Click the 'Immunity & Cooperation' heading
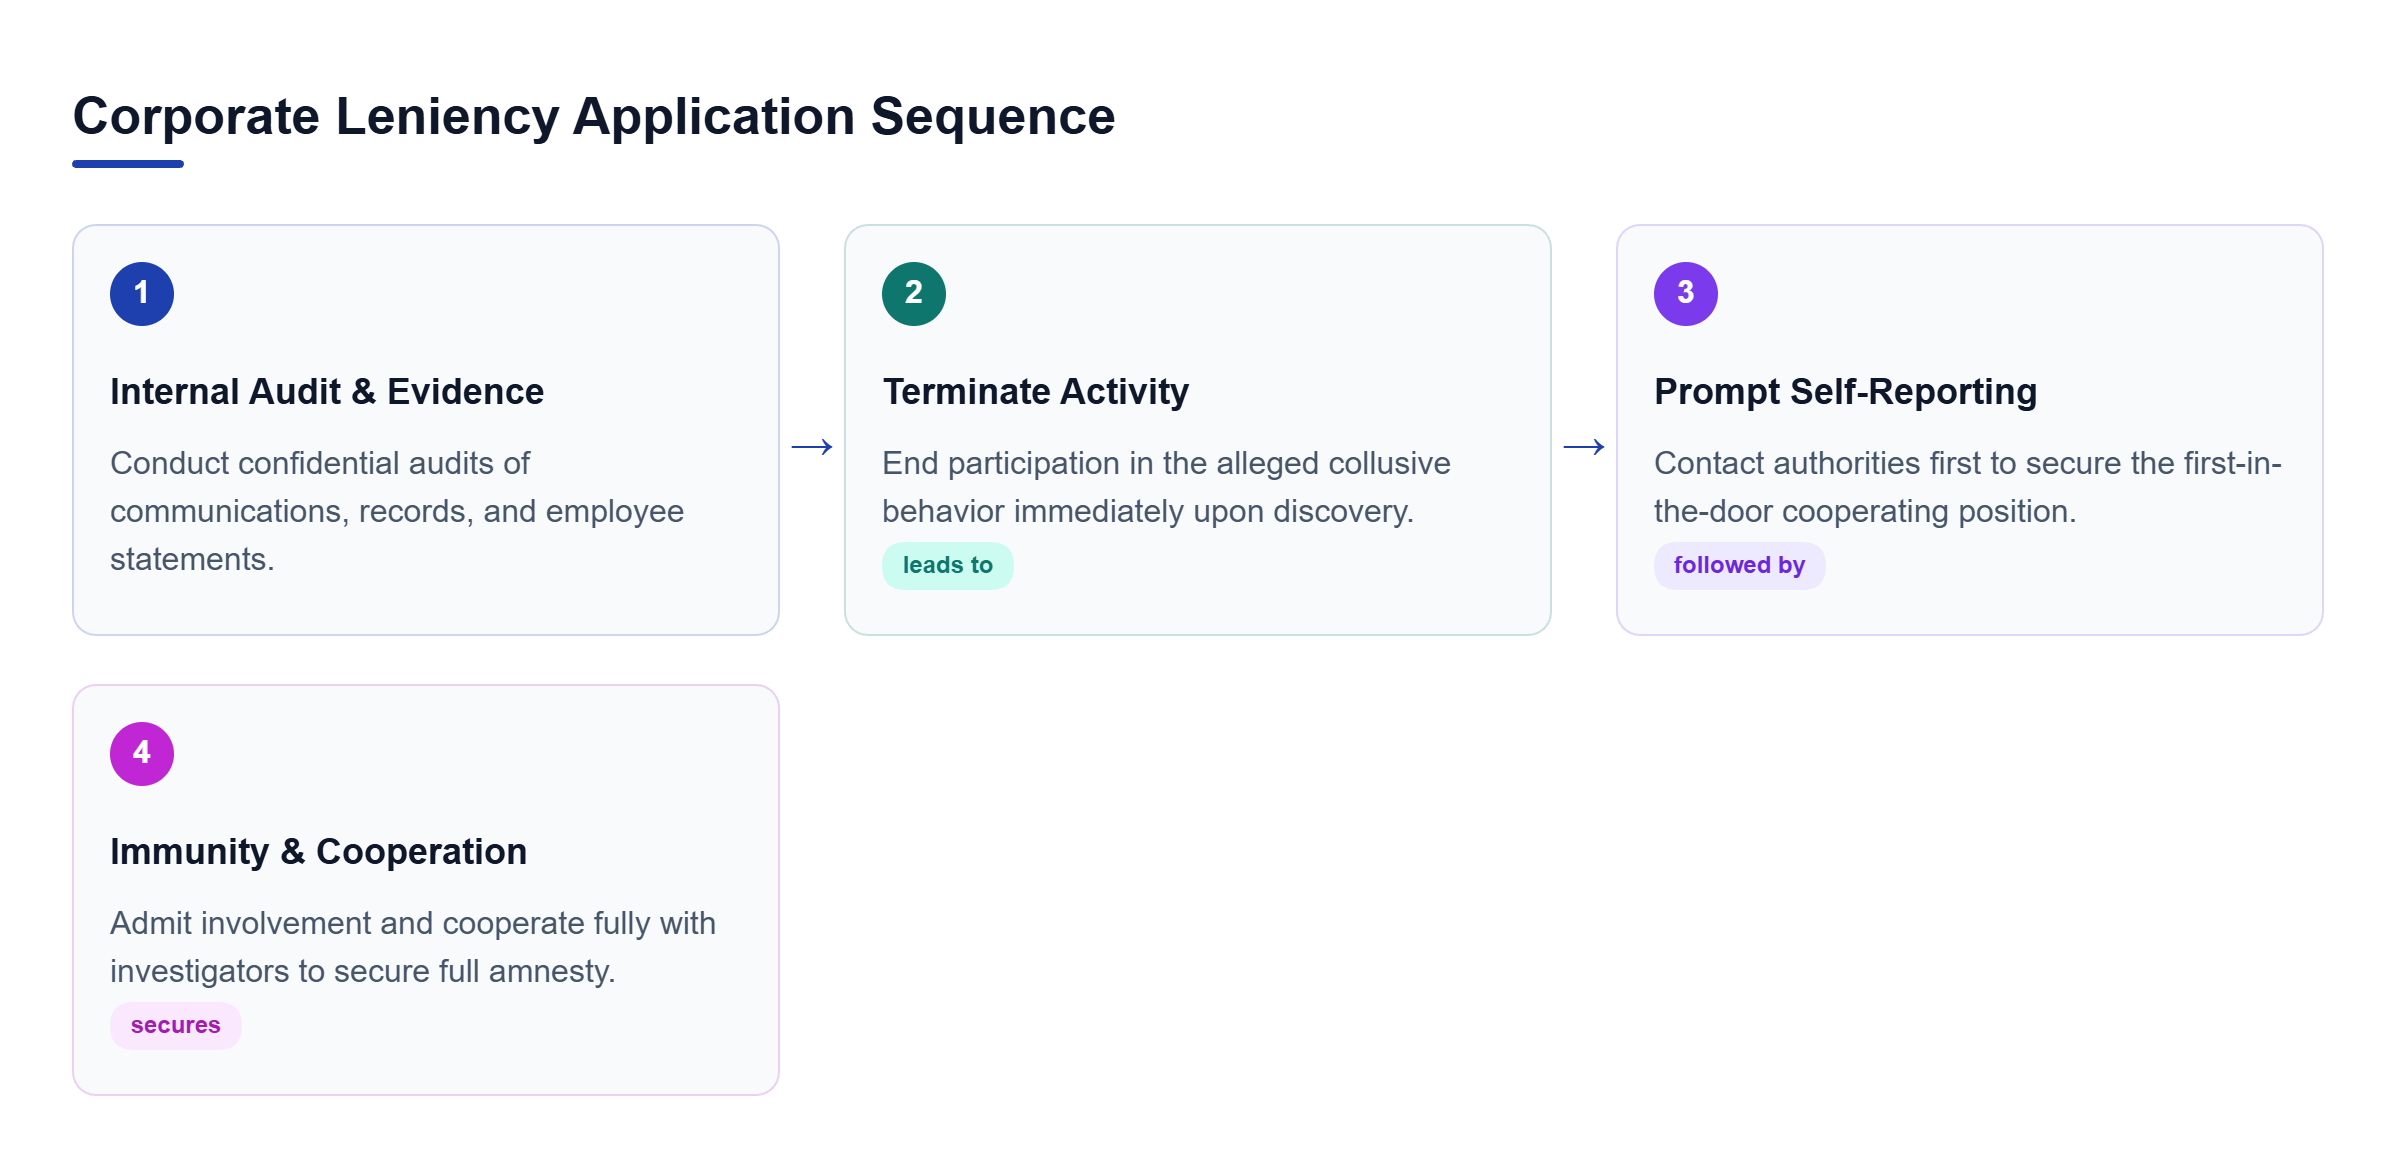 click(x=319, y=852)
